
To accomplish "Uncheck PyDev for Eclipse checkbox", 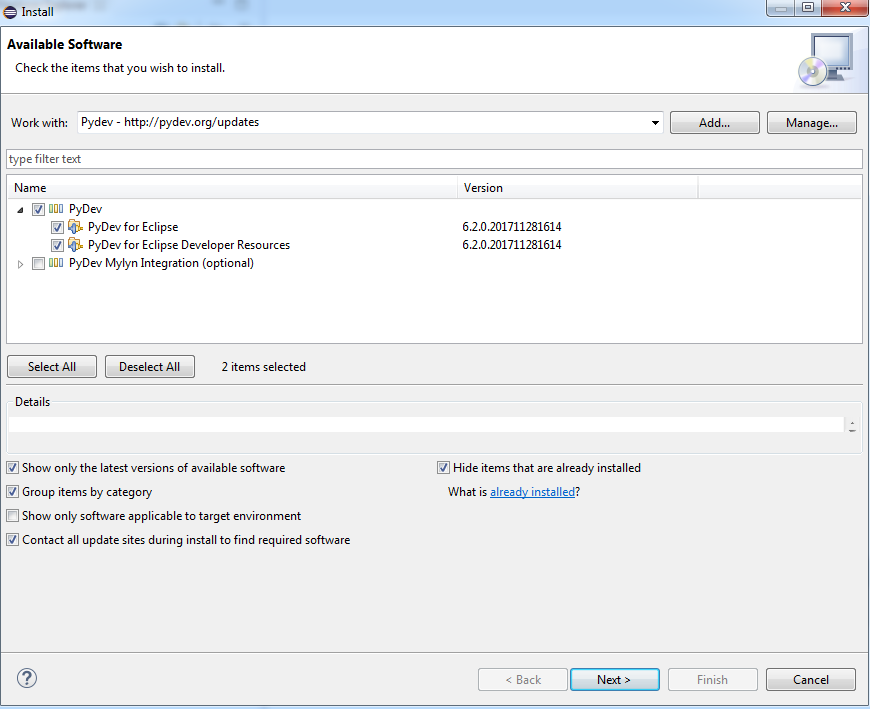I will (57, 227).
